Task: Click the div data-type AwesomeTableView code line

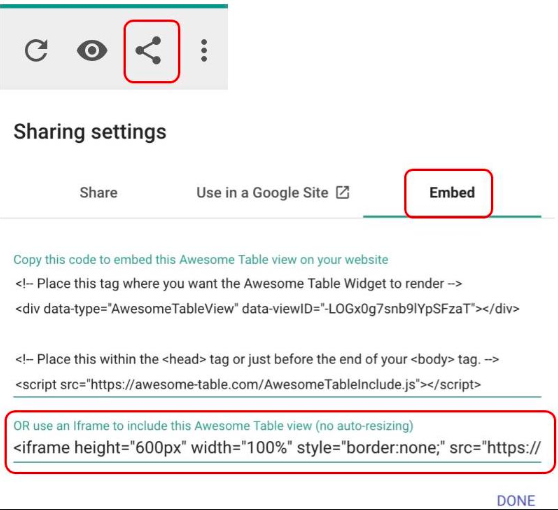Action: (x=268, y=309)
